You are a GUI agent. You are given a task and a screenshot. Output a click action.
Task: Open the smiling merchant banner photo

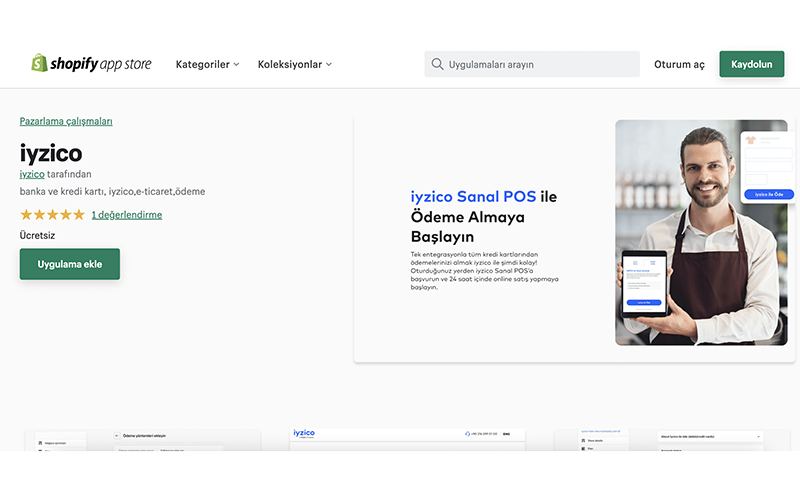click(x=701, y=233)
